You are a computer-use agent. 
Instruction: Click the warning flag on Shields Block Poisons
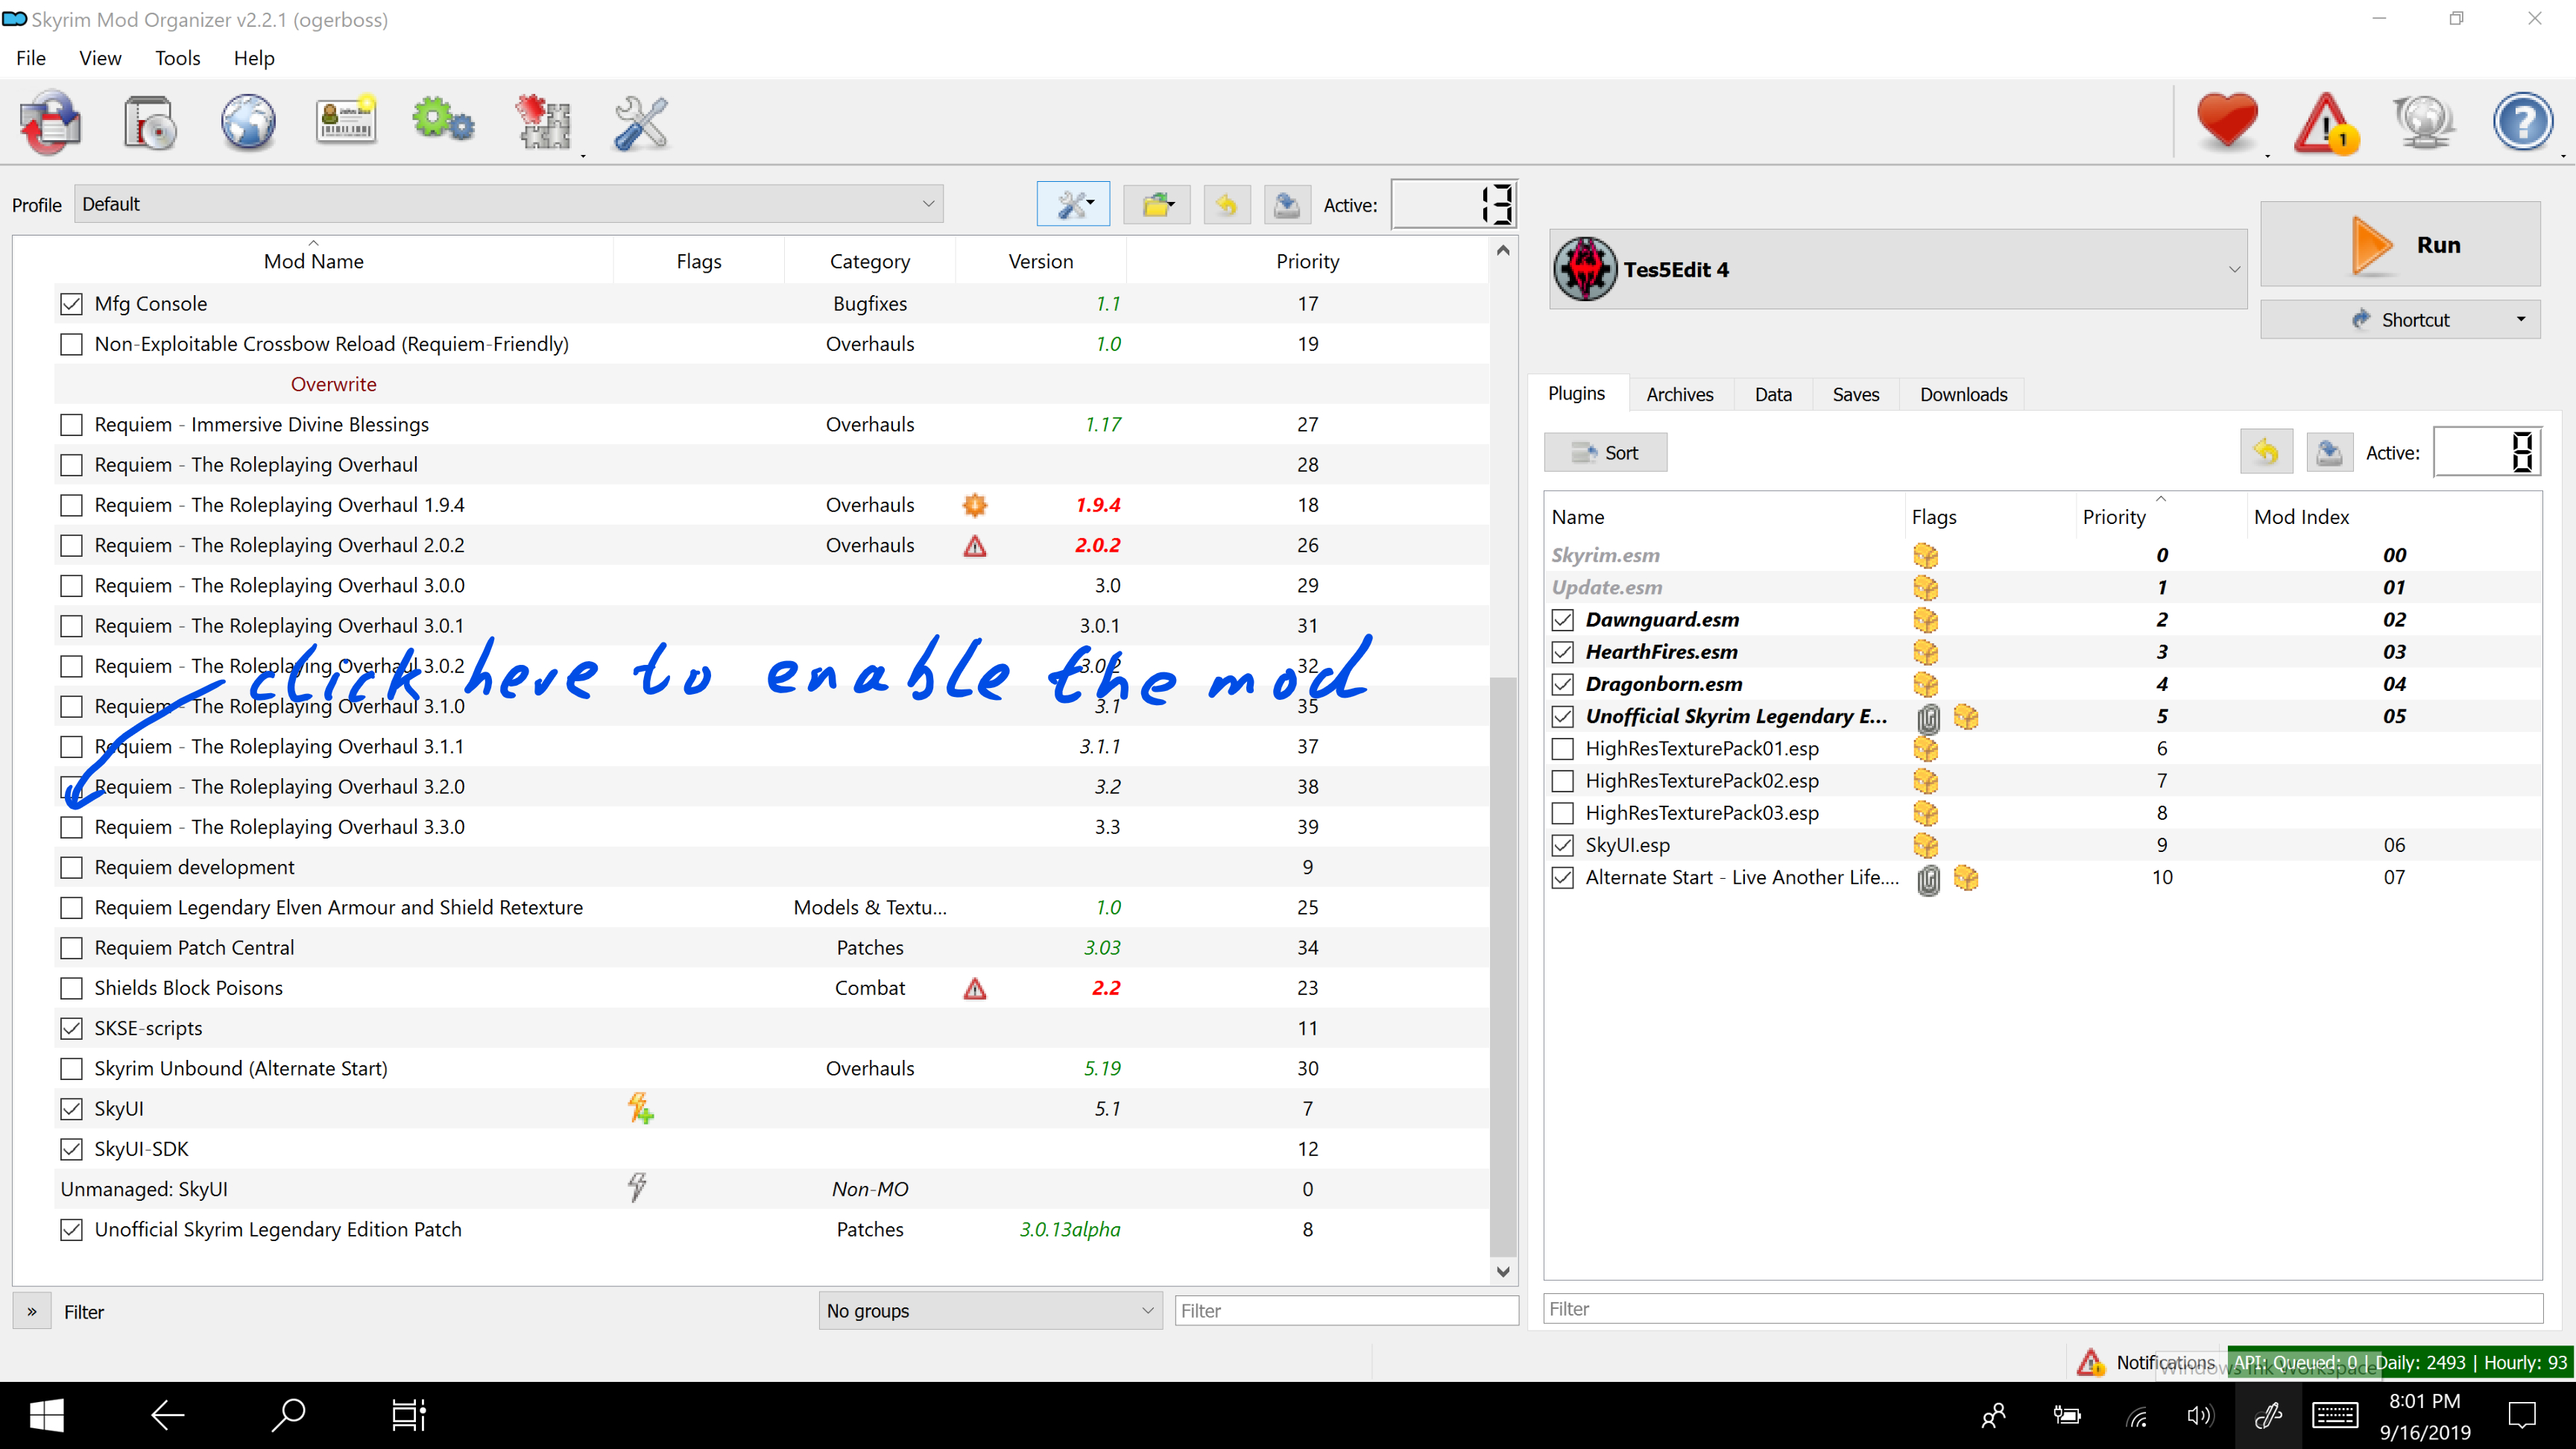click(975, 989)
